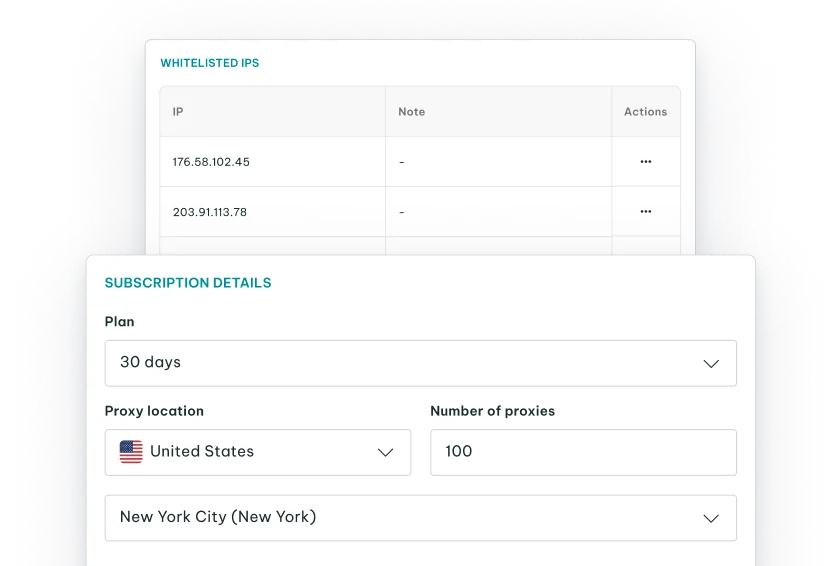Open the New York City location dropdown
Screen dimensions: 830x566
[x=420, y=518]
